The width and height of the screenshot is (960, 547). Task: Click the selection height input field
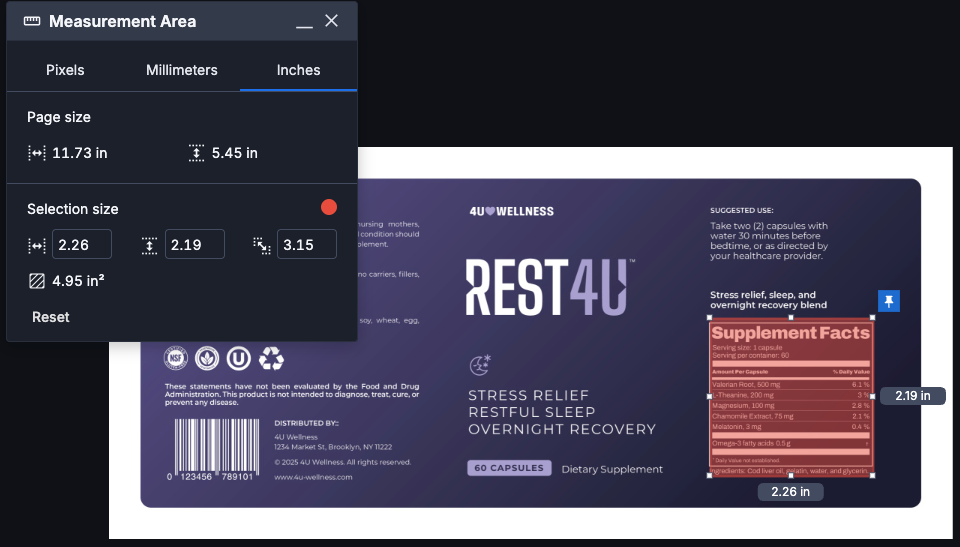[x=195, y=244]
